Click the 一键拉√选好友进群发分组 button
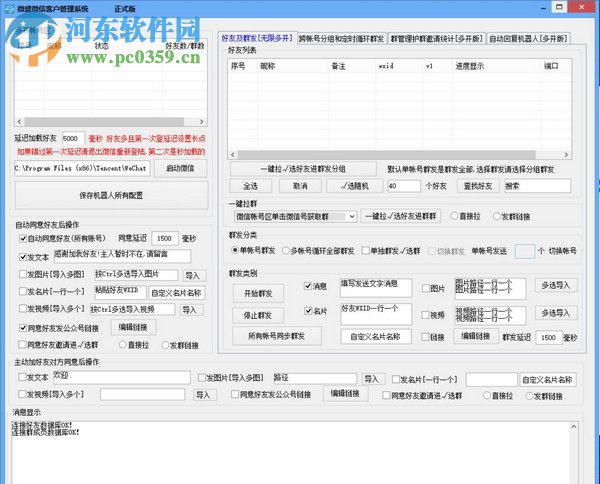 (303, 169)
